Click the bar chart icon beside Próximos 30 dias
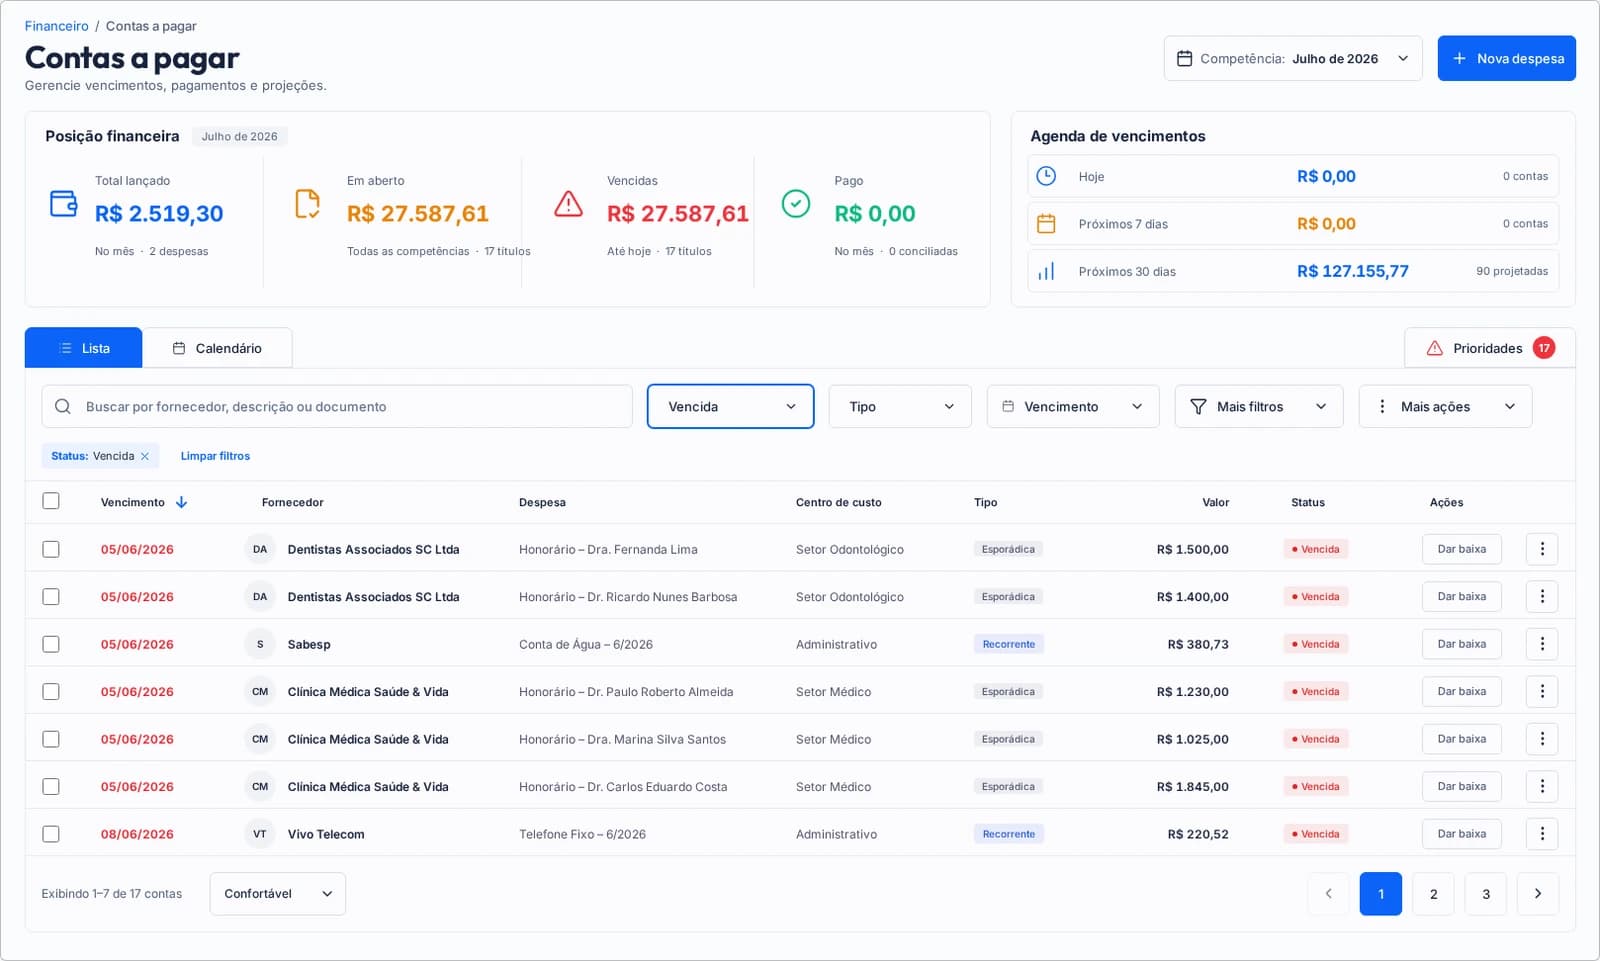1600x961 pixels. pos(1046,271)
